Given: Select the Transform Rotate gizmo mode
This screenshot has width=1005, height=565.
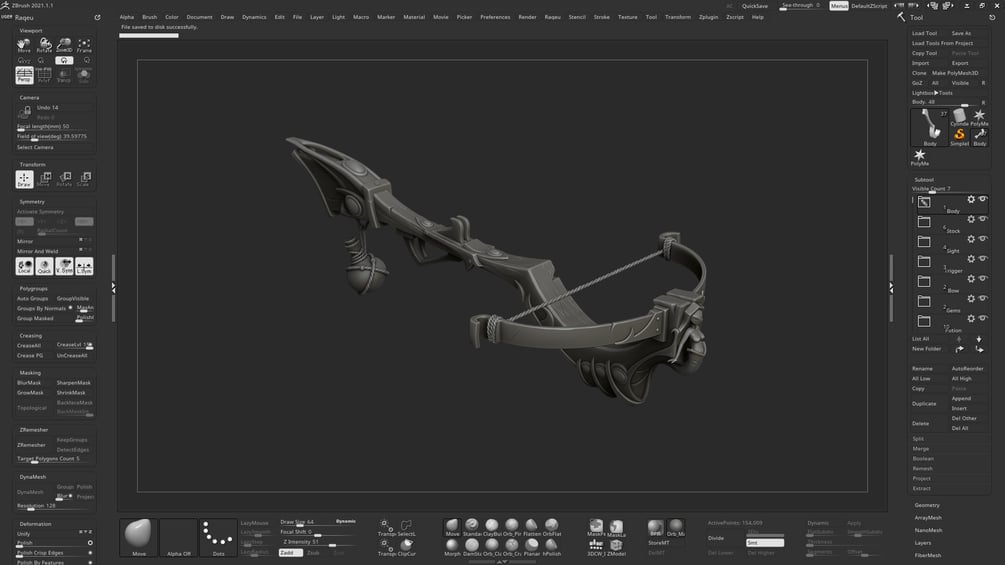Looking at the screenshot, I should pyautogui.click(x=64, y=179).
